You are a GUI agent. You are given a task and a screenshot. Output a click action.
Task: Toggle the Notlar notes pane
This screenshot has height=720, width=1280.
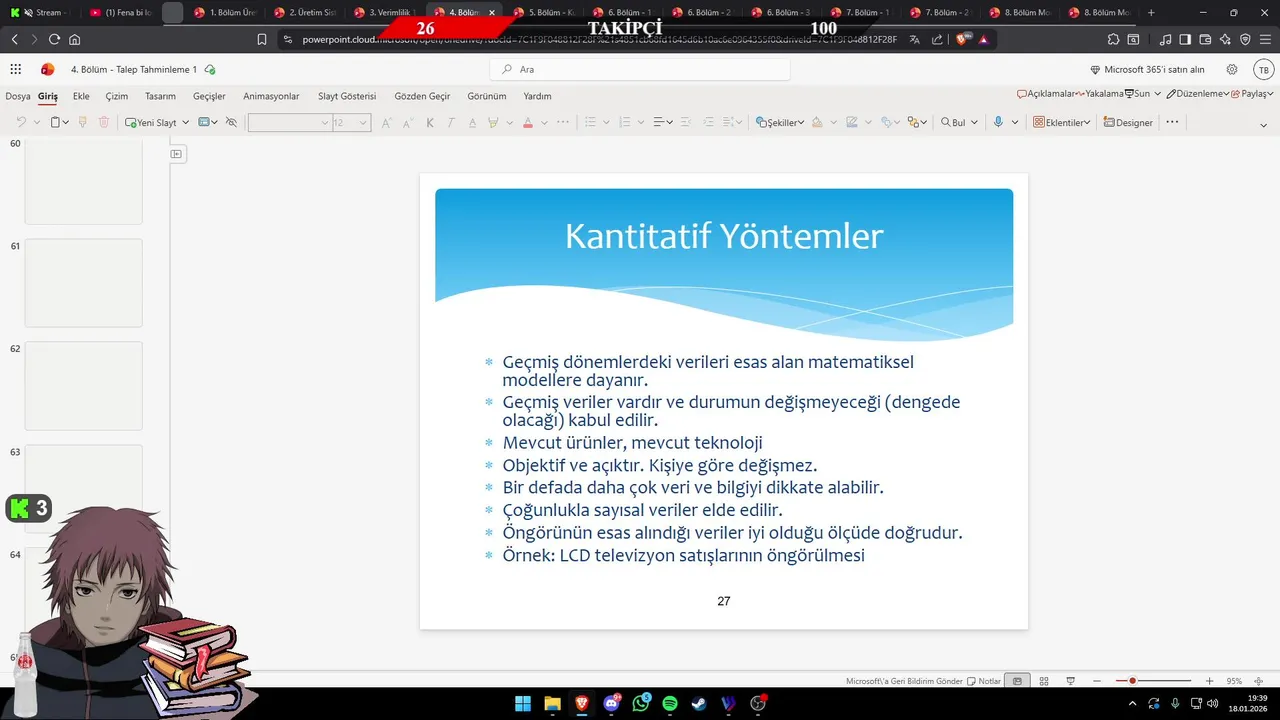984,681
